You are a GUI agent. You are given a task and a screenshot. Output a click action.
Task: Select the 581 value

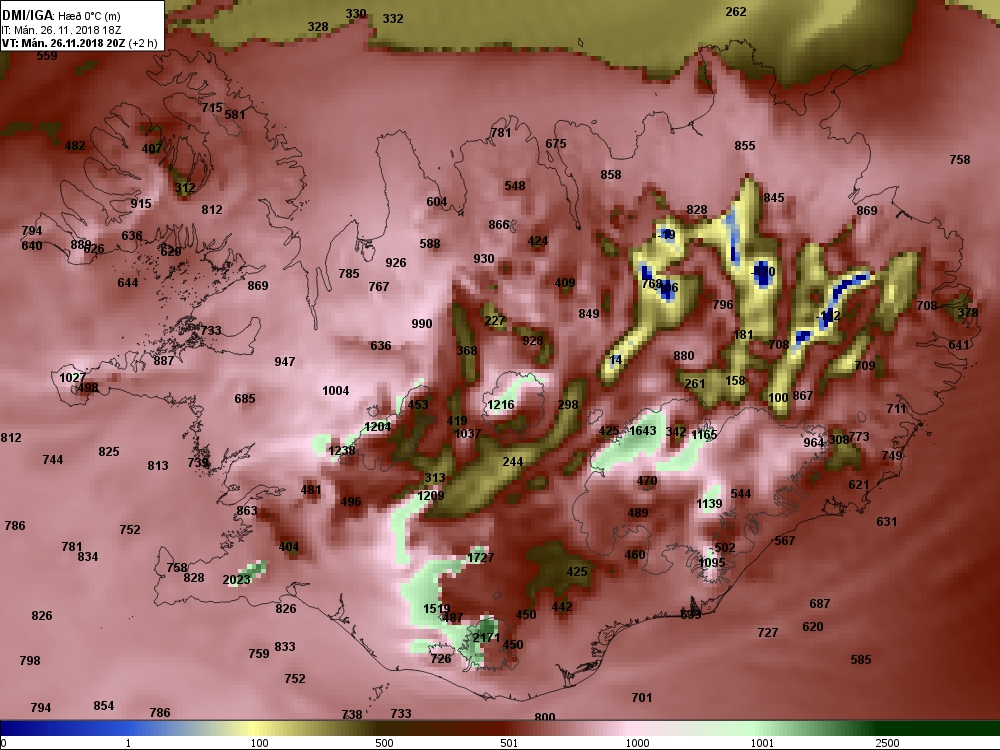click(235, 115)
